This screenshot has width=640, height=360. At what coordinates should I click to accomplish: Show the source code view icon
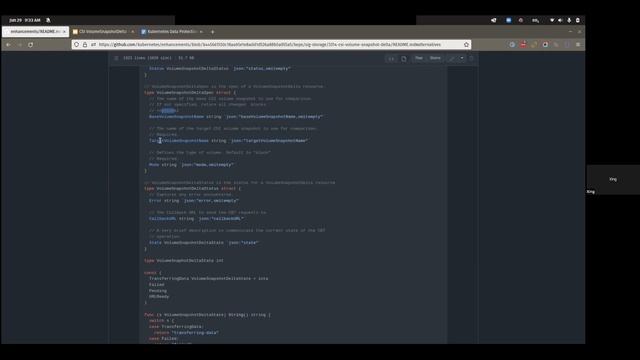[391, 58]
